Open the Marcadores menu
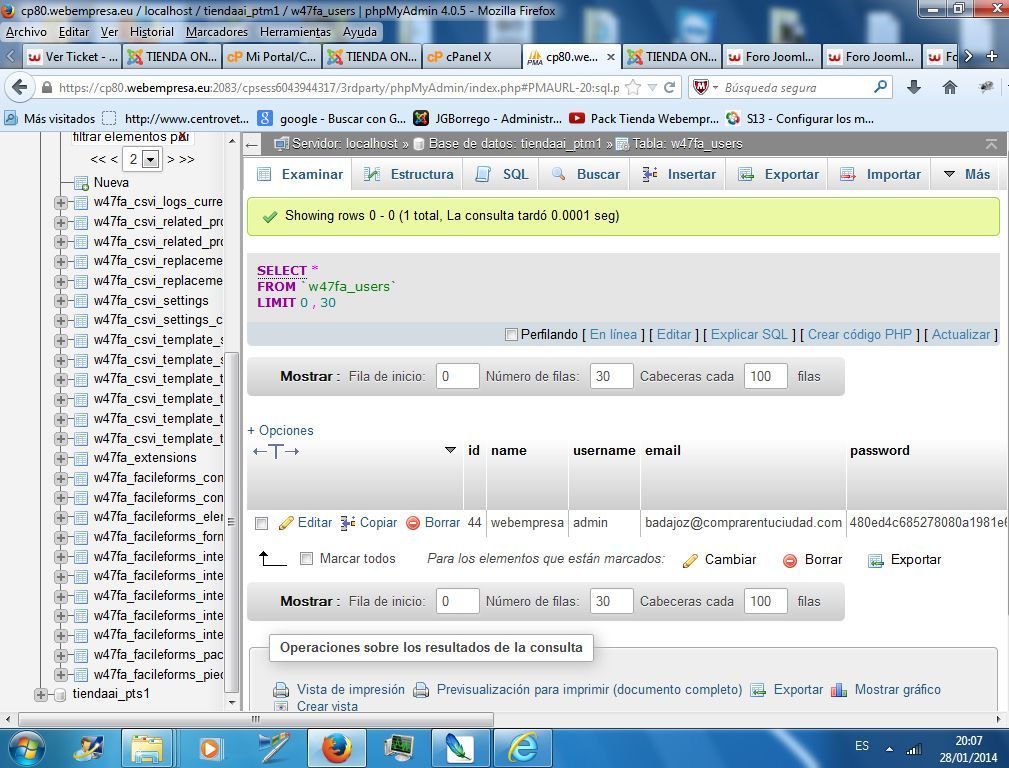1009x768 pixels. 217,32
